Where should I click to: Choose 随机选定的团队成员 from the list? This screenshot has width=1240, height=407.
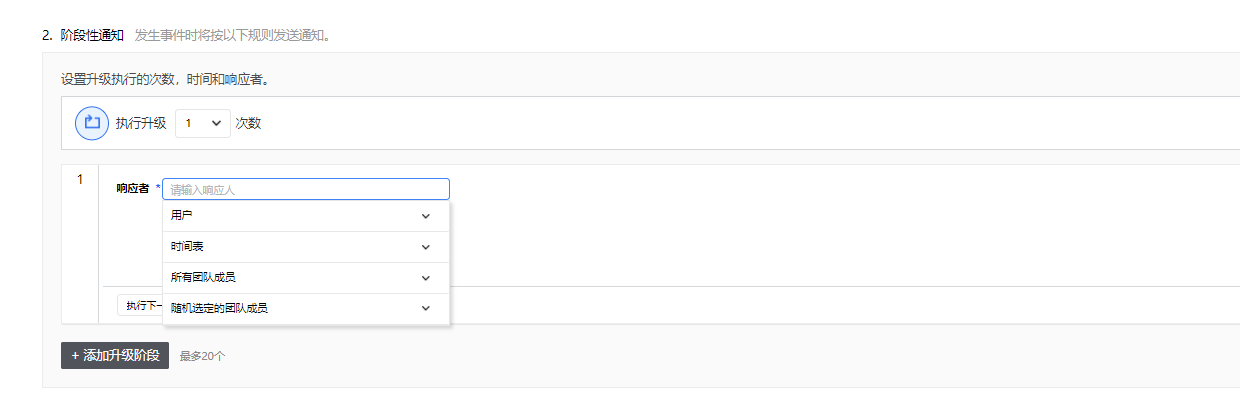point(219,309)
